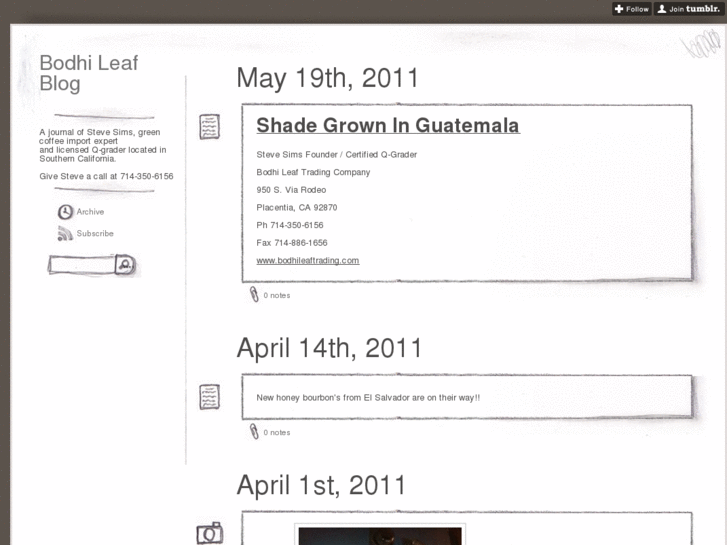
Task: Open the Subscribe link
Action: (95, 233)
